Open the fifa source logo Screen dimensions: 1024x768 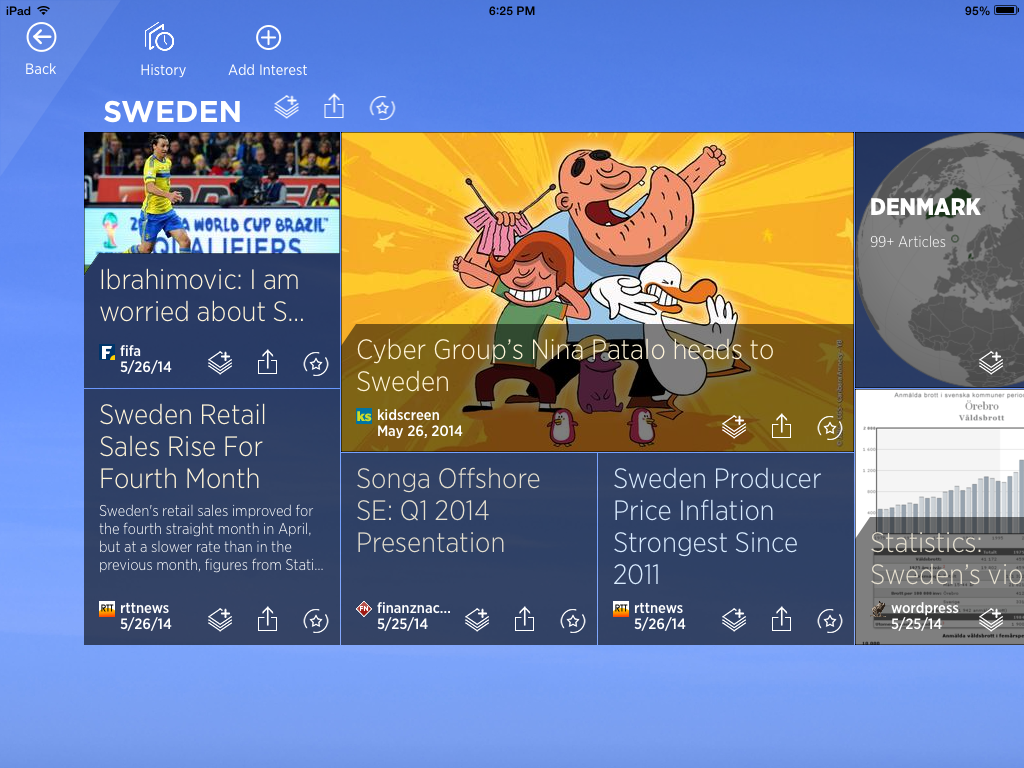click(107, 352)
